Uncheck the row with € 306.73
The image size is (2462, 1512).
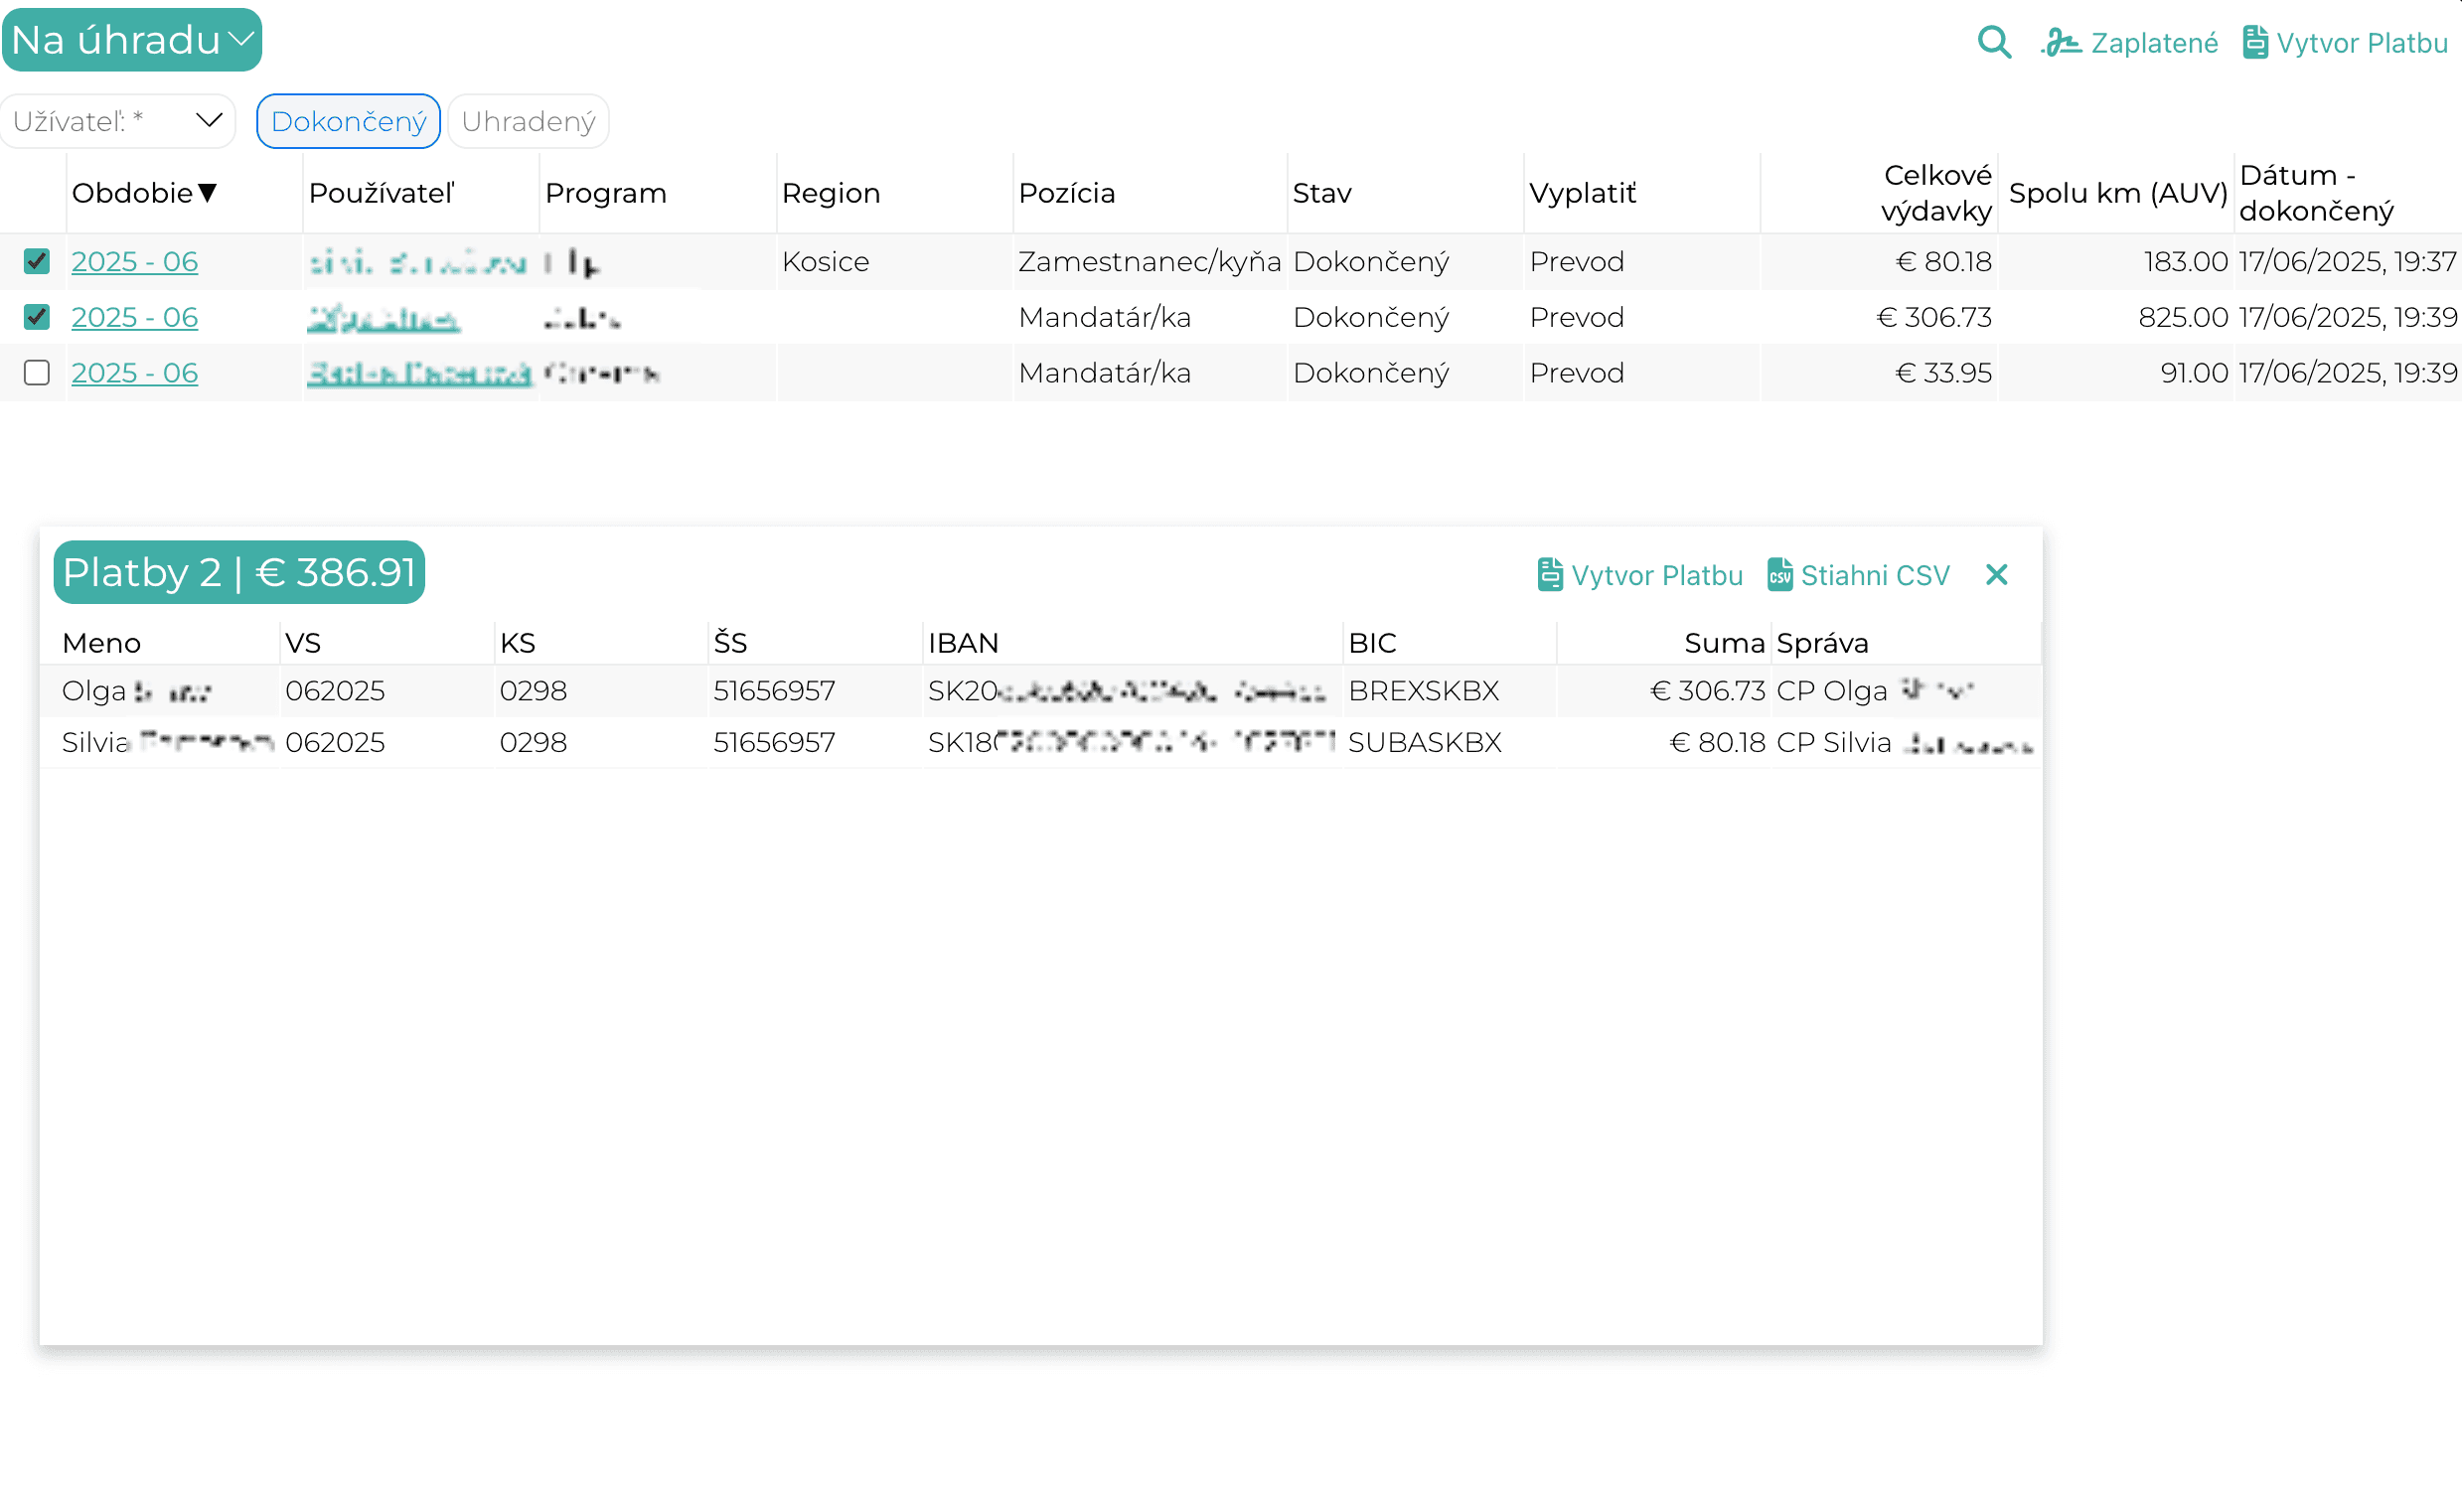click(37, 317)
